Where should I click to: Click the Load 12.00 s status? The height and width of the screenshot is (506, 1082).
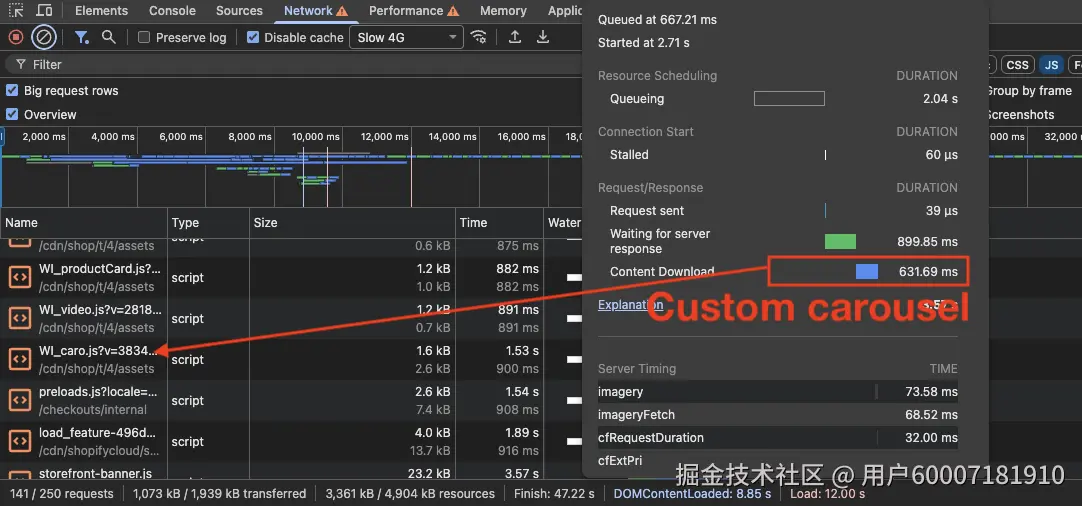(x=827, y=494)
